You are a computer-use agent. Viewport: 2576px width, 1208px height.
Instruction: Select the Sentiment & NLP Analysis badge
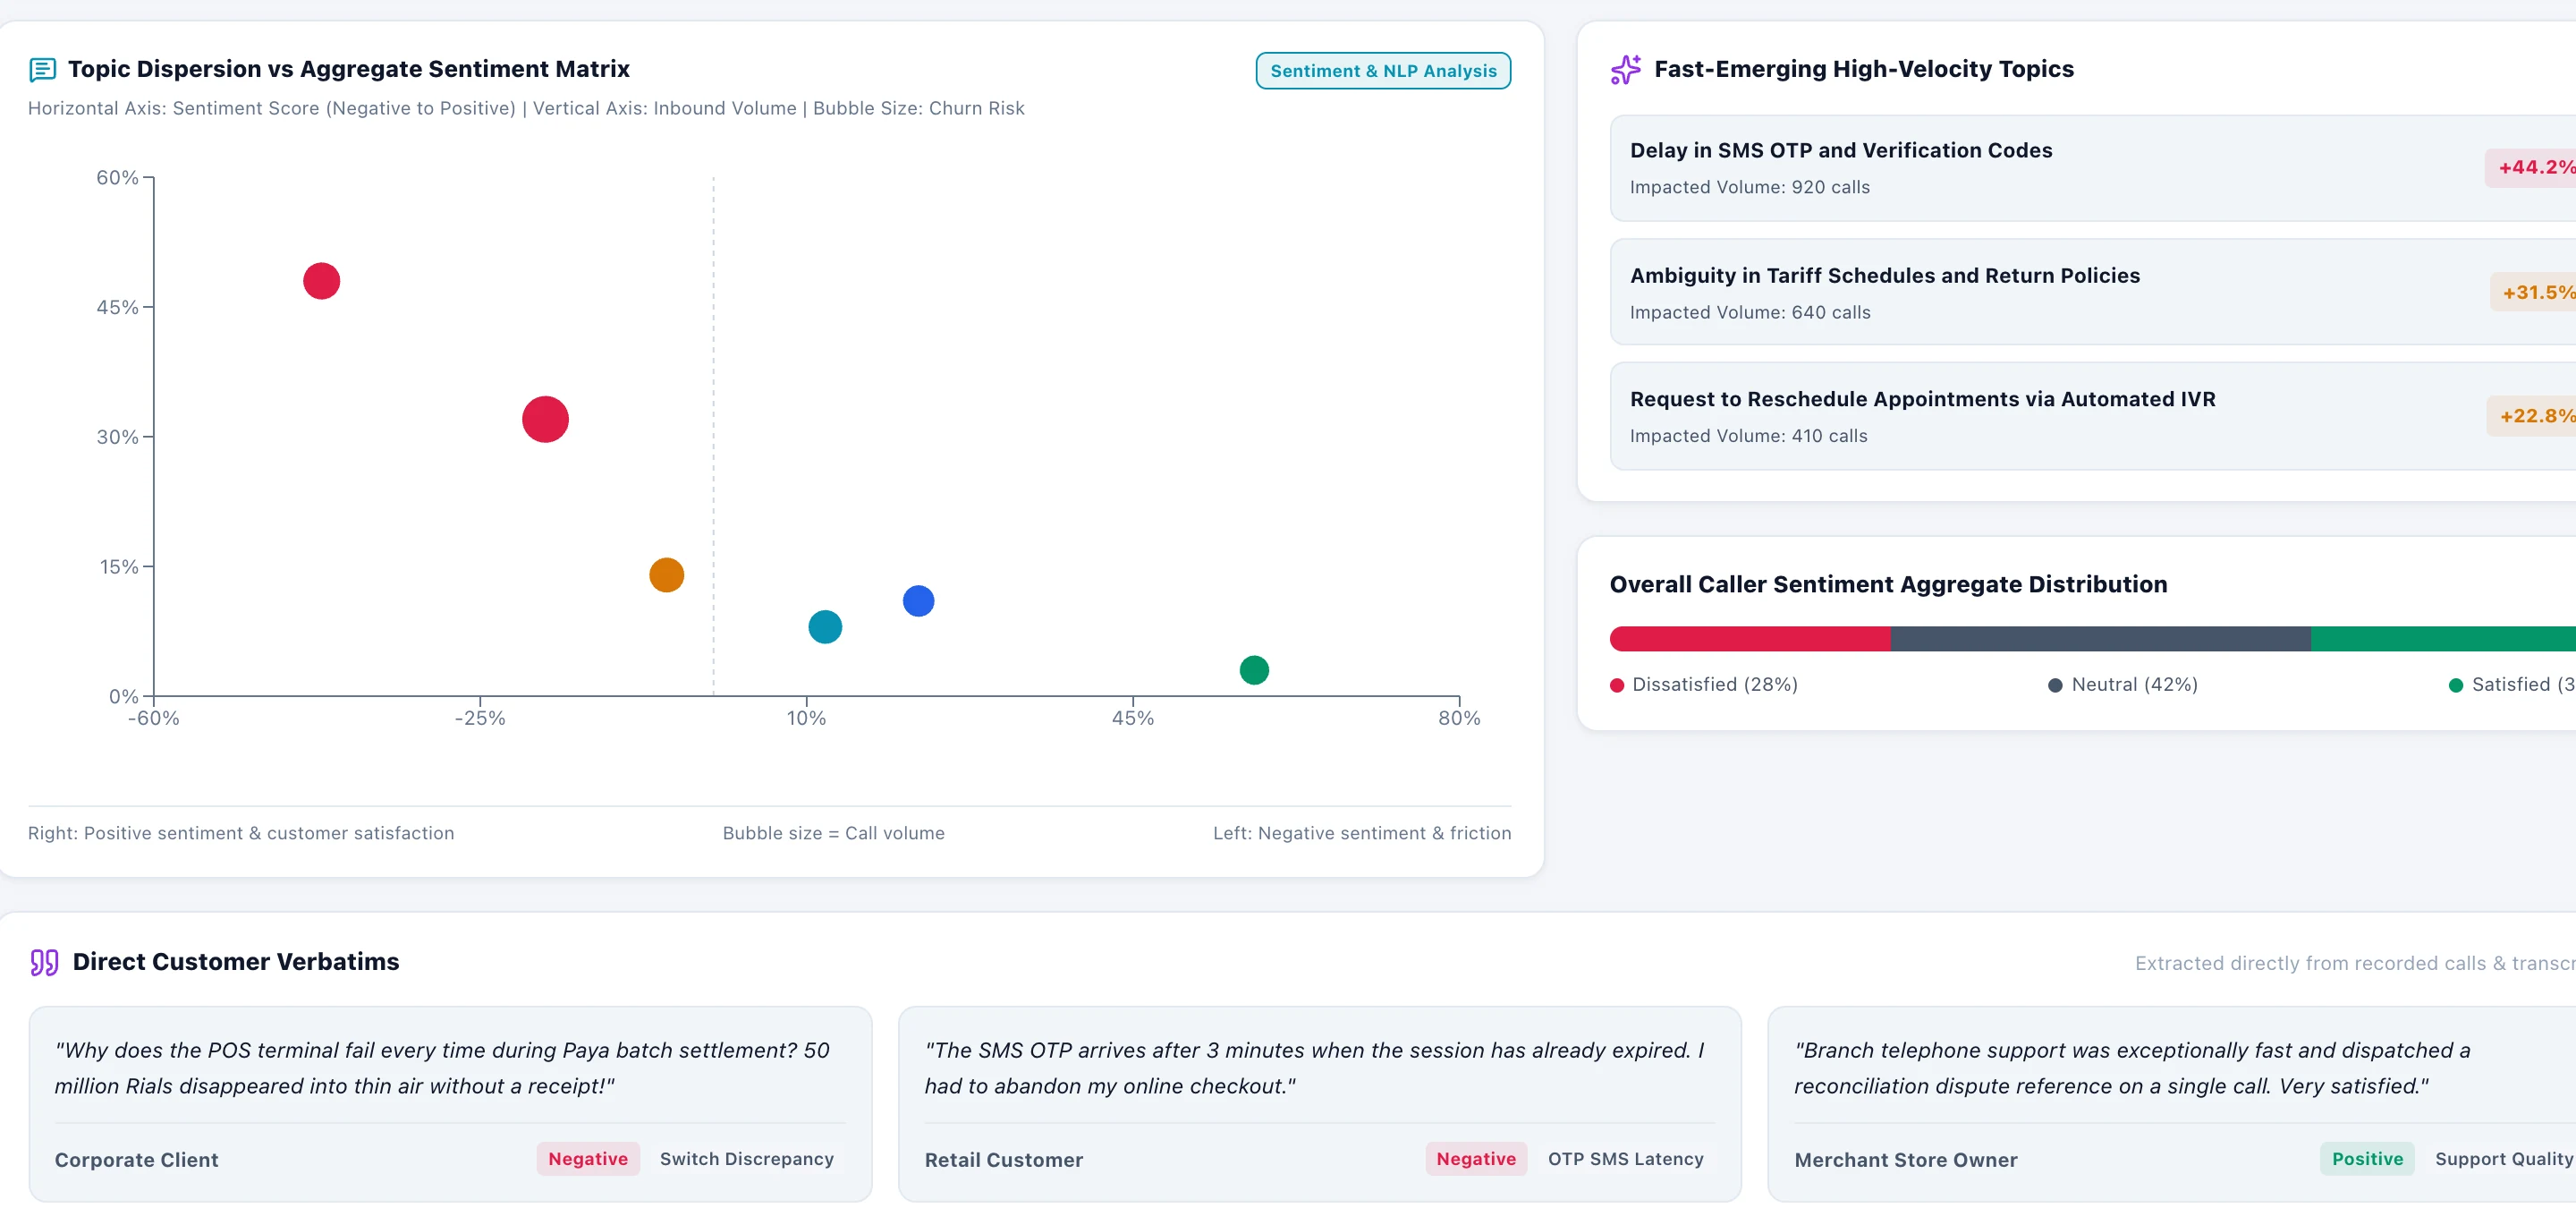tap(1383, 71)
